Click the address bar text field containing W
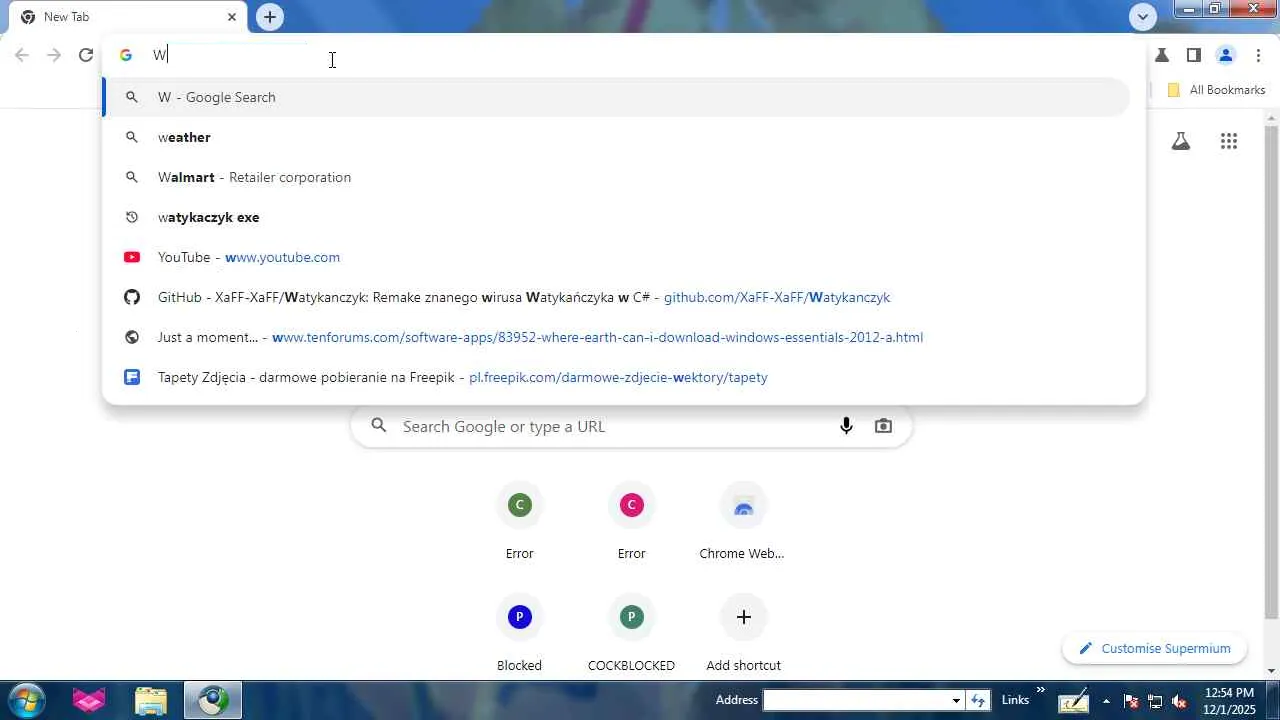 point(640,55)
